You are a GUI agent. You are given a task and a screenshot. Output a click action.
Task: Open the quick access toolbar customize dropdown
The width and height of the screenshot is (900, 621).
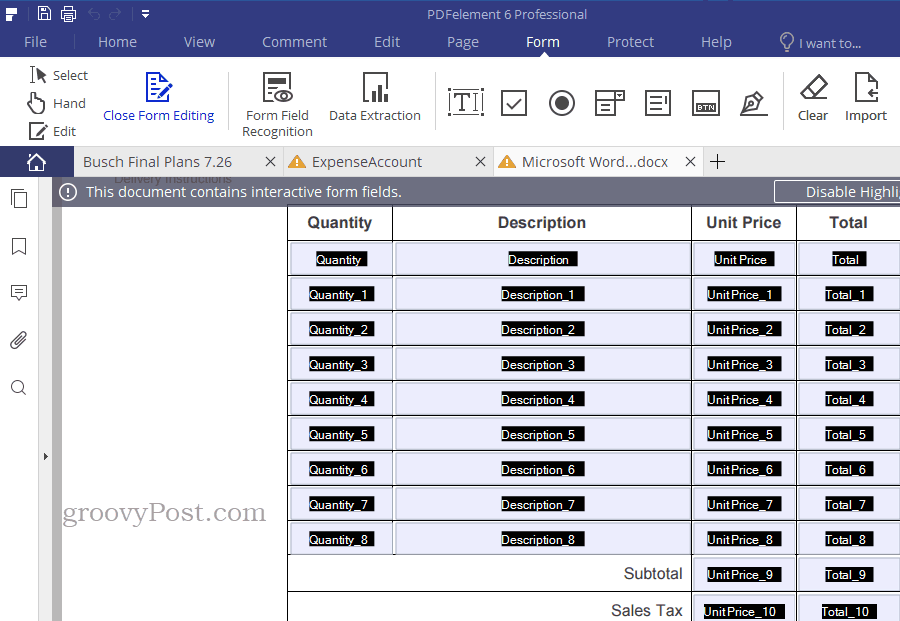pos(146,14)
